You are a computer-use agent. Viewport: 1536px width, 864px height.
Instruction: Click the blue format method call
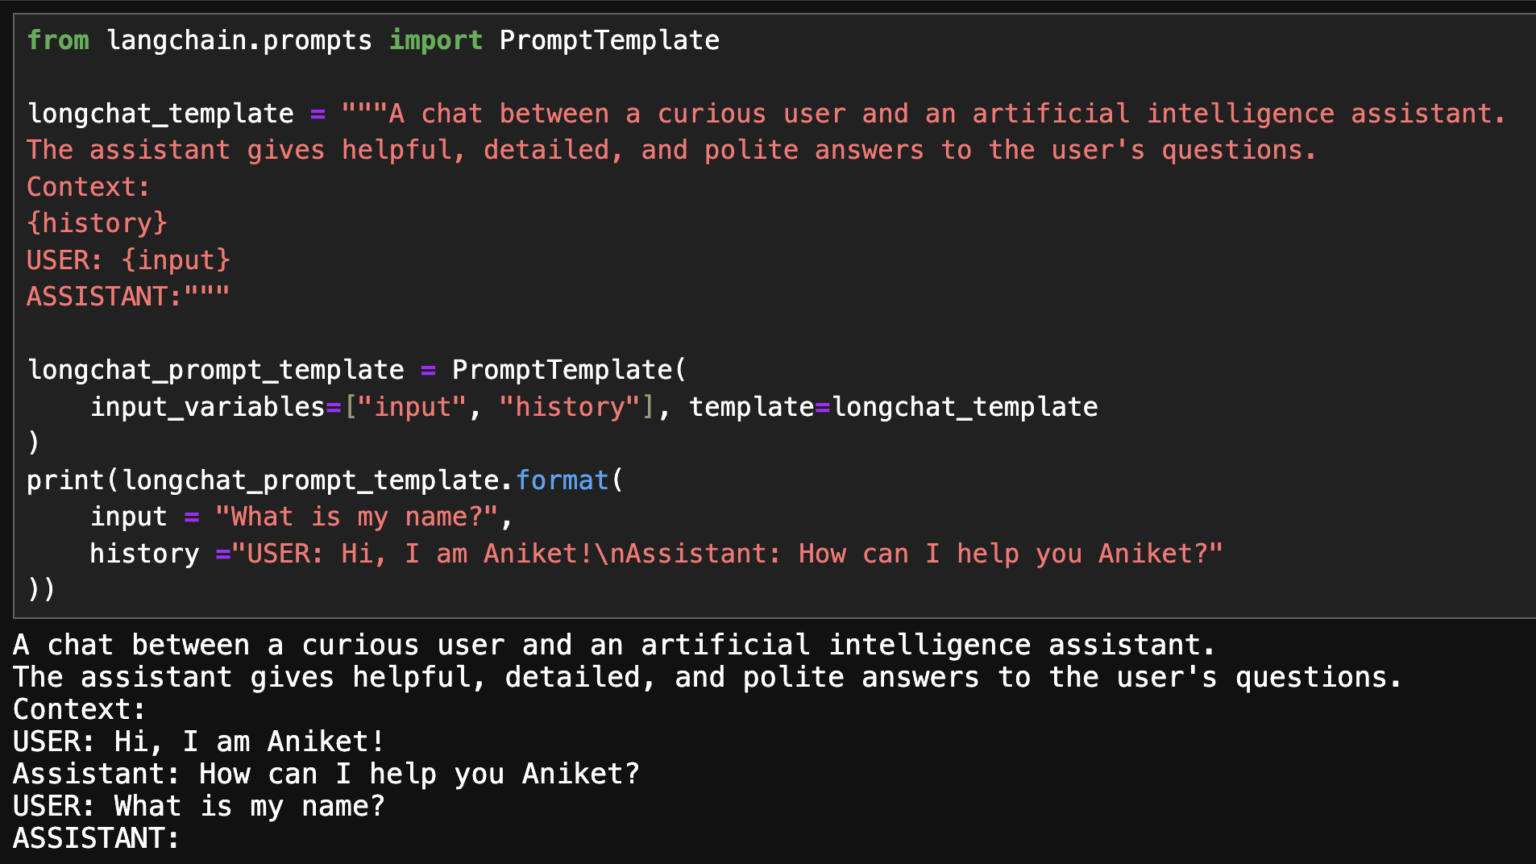pyautogui.click(x=562, y=480)
